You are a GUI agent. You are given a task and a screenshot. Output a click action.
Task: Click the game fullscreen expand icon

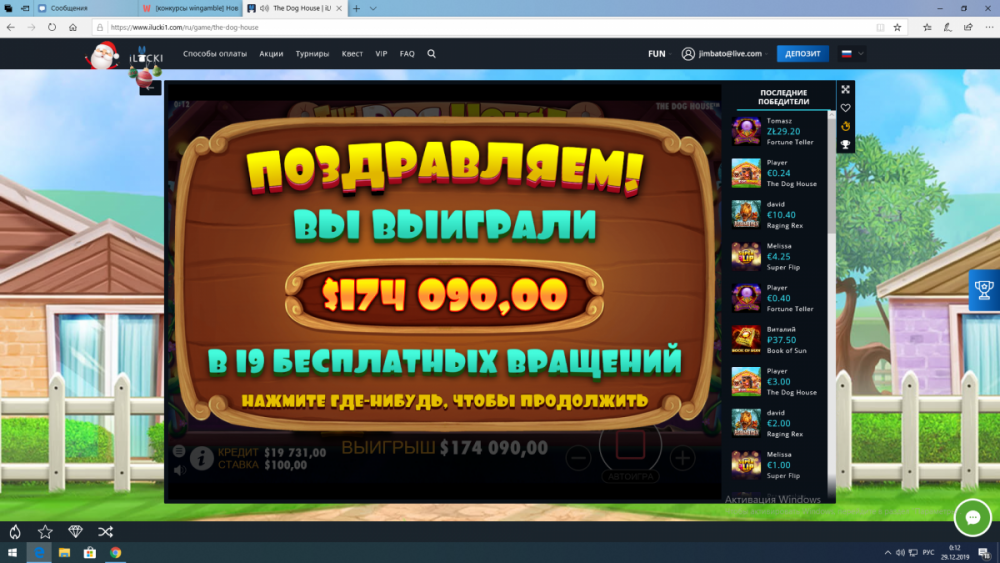tap(845, 90)
